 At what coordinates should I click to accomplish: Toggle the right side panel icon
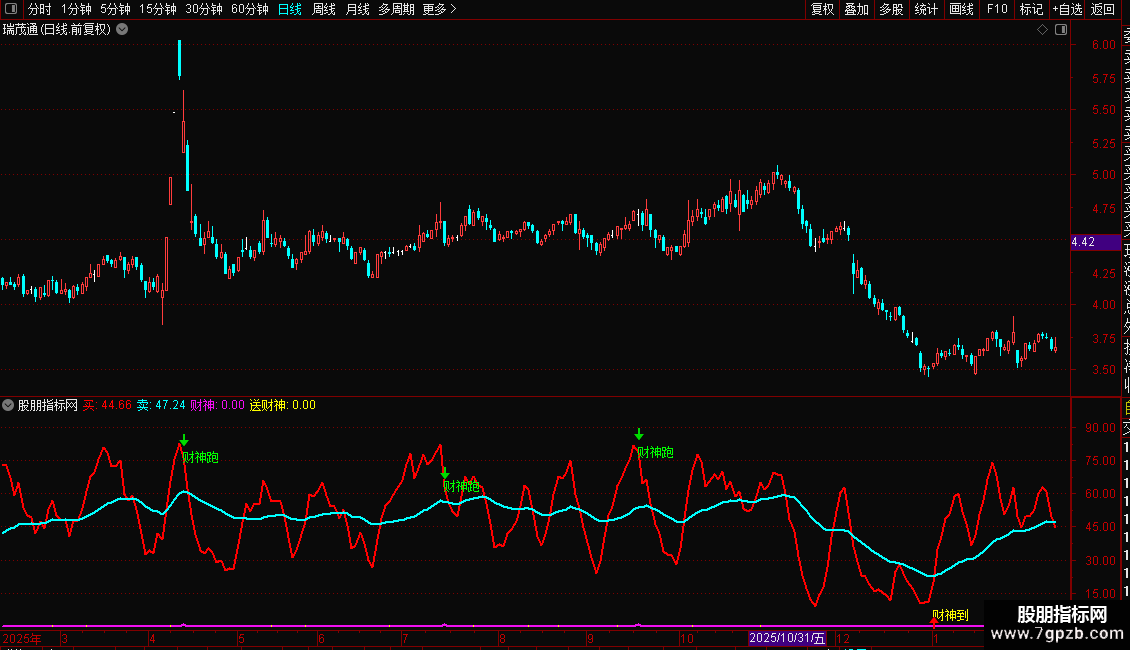point(1061,30)
